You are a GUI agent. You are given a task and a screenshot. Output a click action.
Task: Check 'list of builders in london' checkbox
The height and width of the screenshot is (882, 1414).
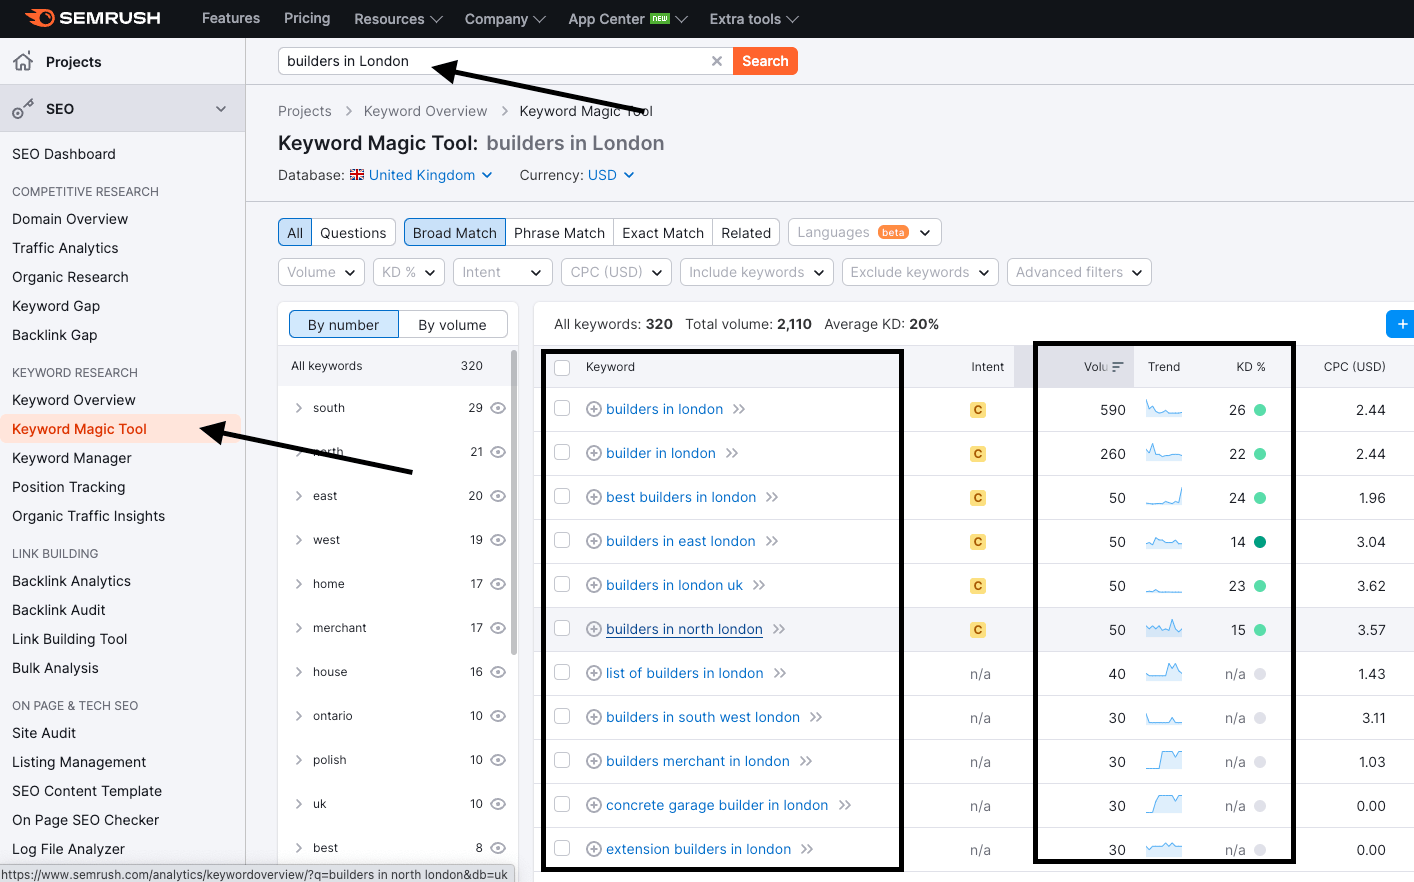coord(562,672)
